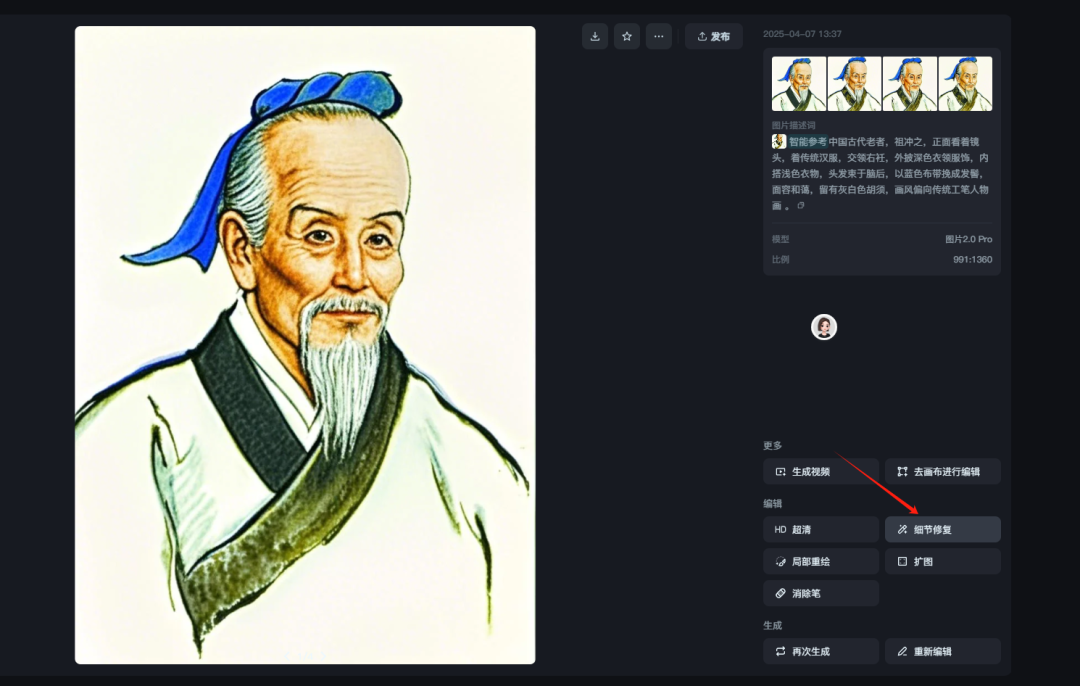
Task: Click the 智能参考 reference image tag
Action: coord(800,142)
